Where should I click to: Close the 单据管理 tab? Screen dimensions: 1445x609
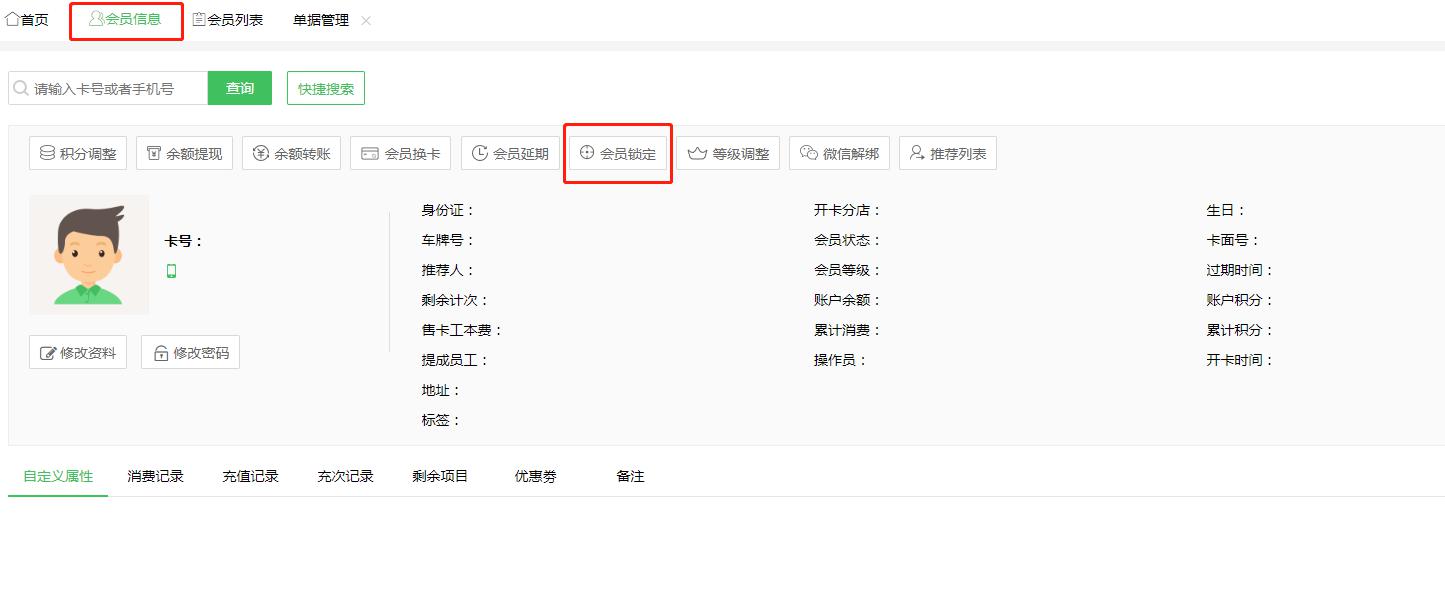(366, 21)
